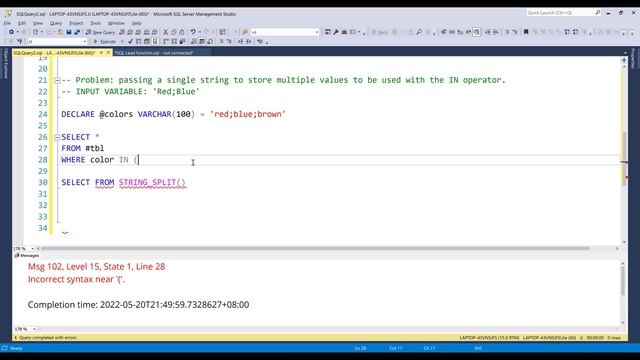Open the editor zoom 178% dropdown

(x=32, y=248)
